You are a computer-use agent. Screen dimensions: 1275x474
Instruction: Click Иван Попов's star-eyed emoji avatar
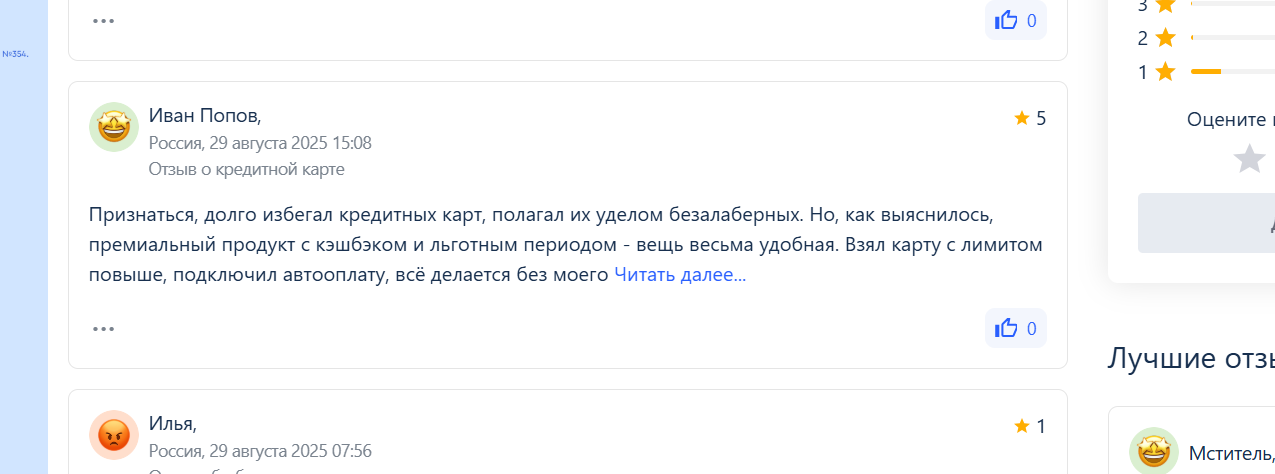coord(114,127)
